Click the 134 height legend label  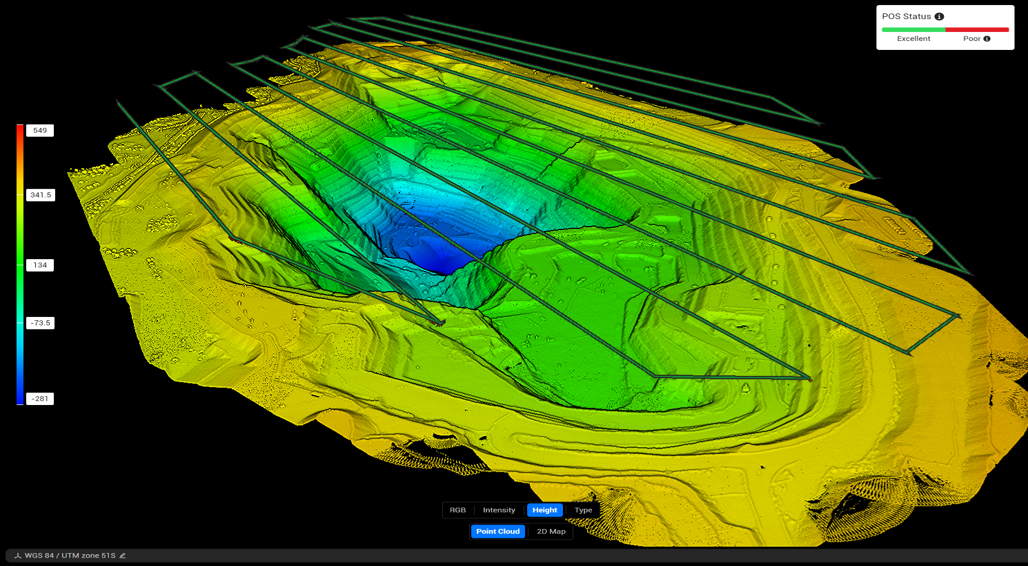pos(40,266)
